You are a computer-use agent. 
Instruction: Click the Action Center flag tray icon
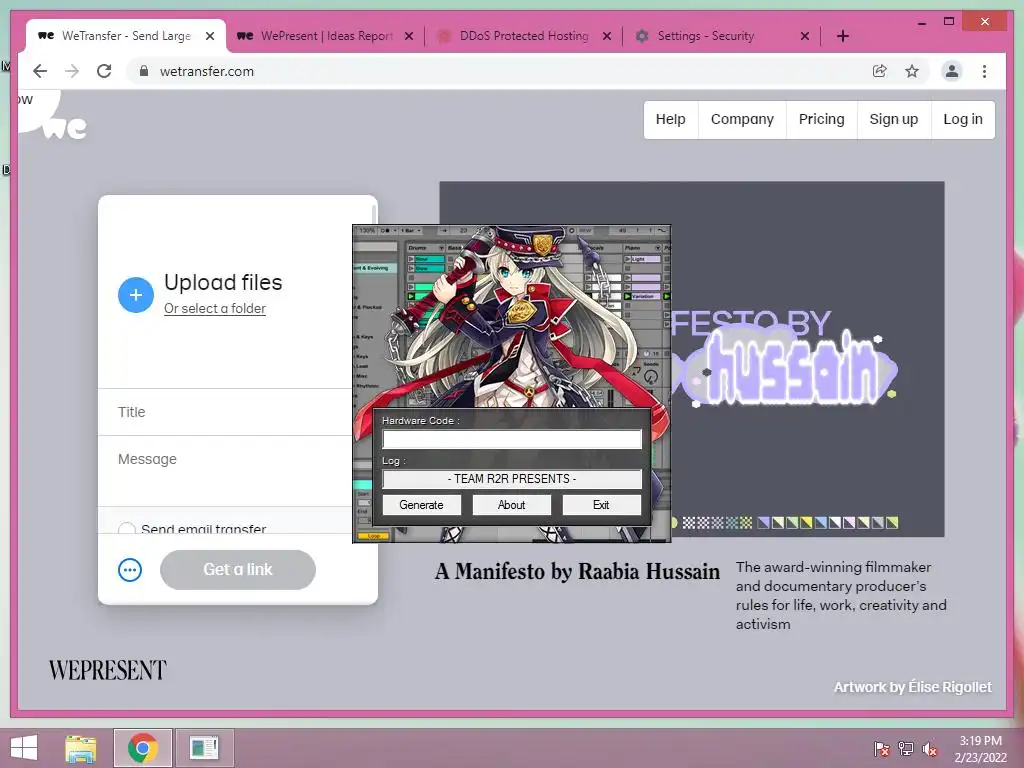882,748
